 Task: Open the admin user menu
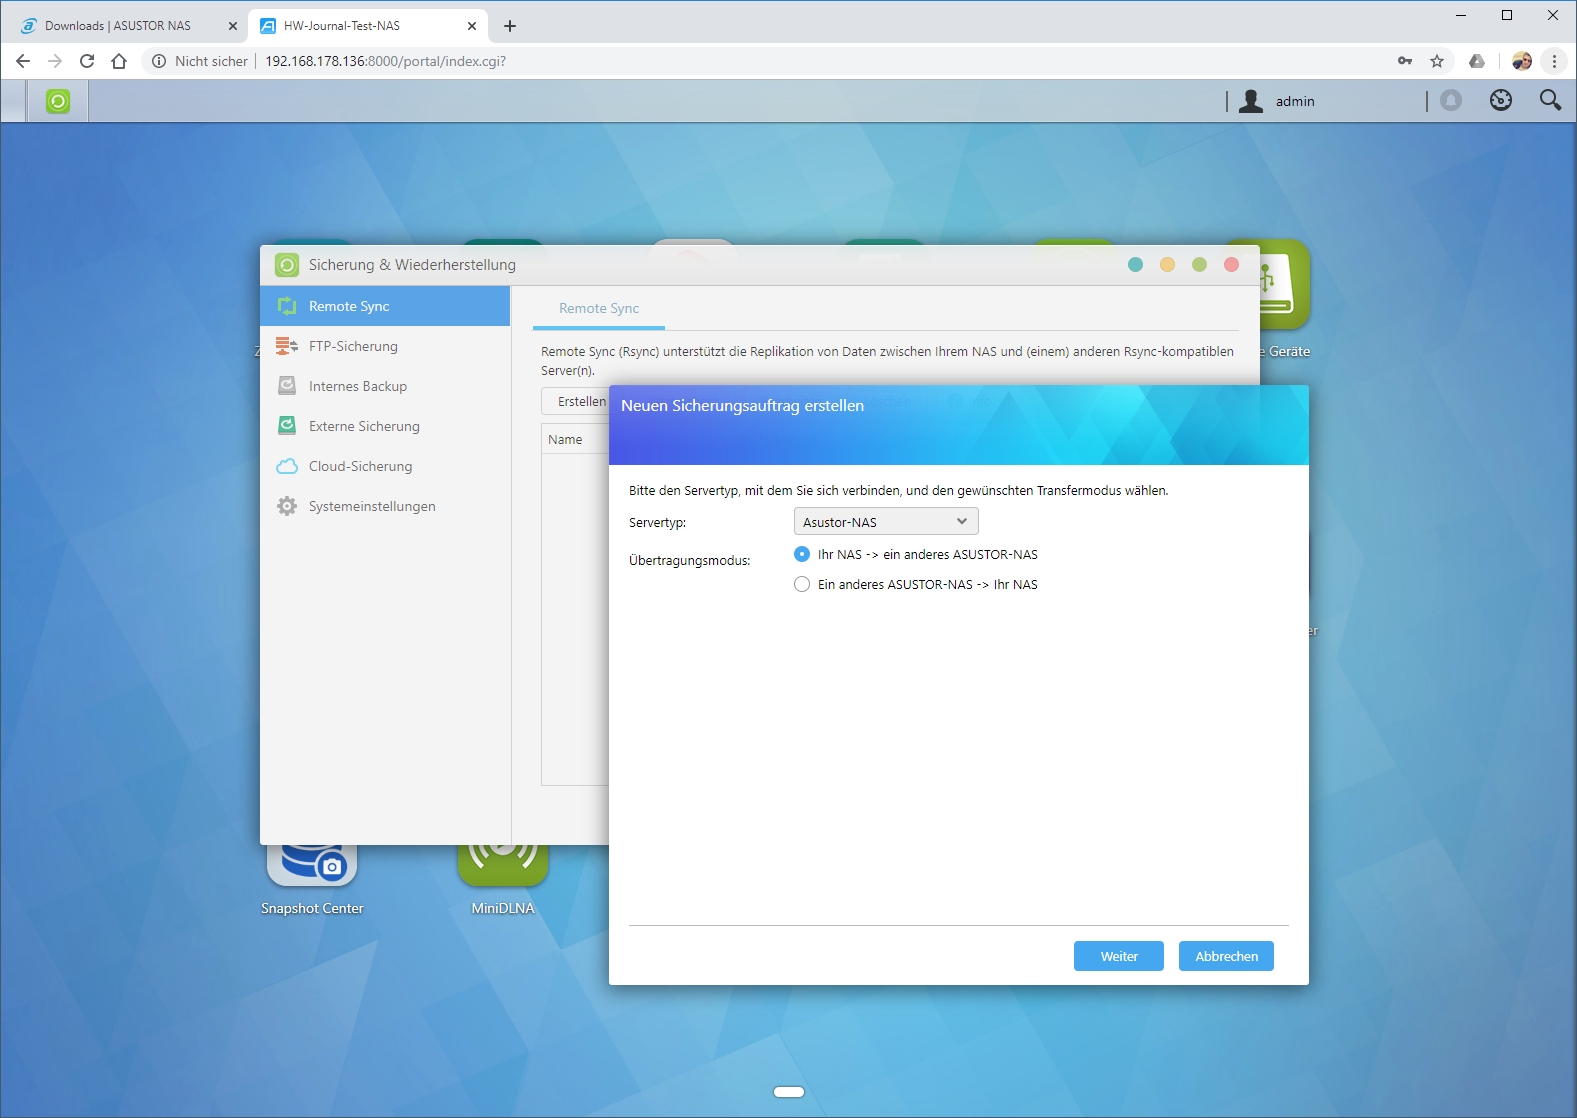(1278, 101)
